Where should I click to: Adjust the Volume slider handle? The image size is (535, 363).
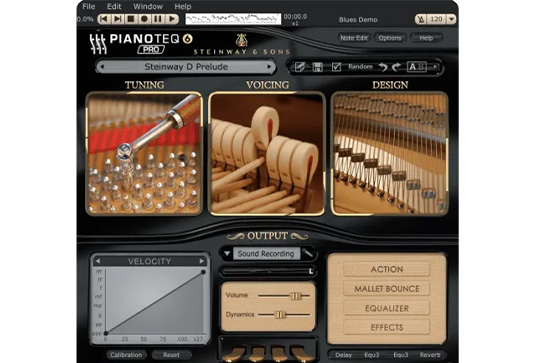click(x=295, y=296)
